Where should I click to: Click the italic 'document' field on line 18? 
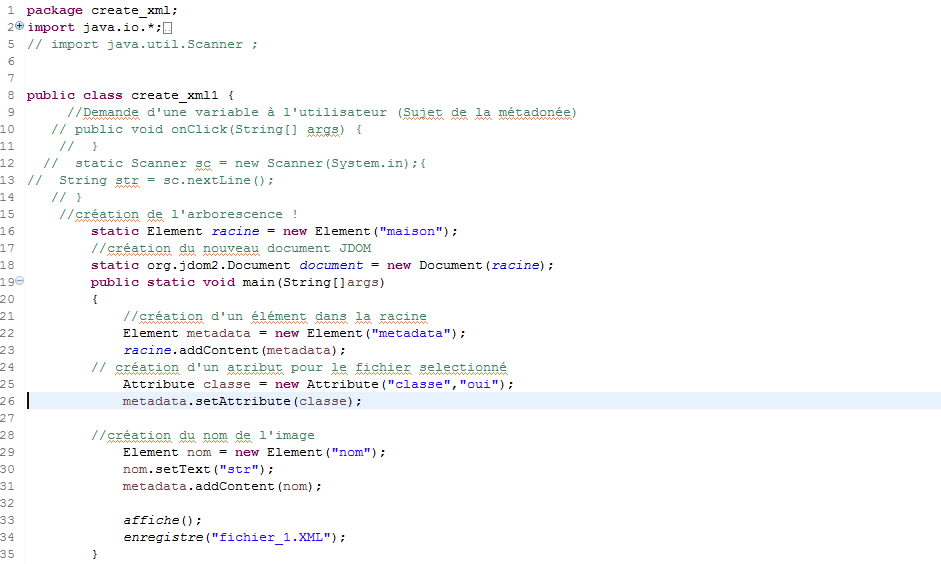pos(331,265)
